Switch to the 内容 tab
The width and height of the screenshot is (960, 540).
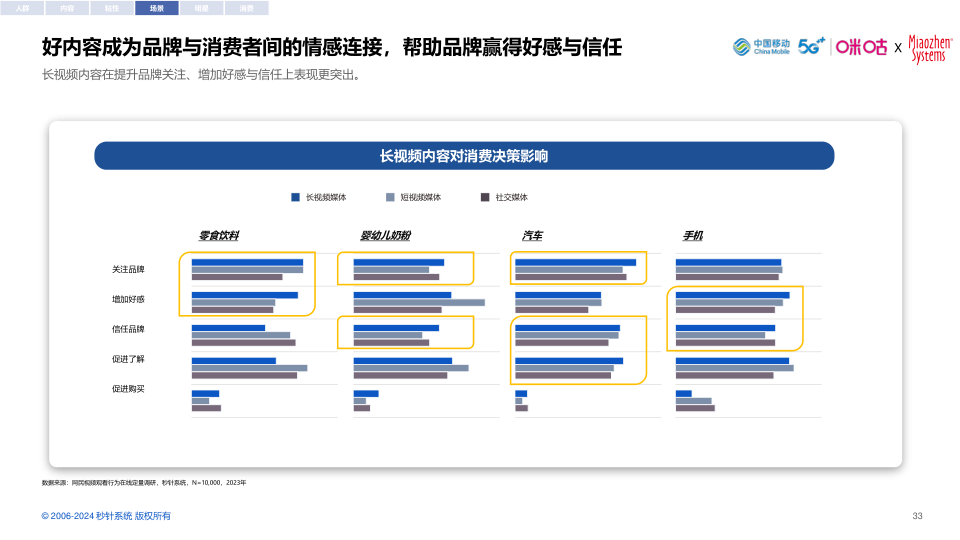tap(67, 8)
